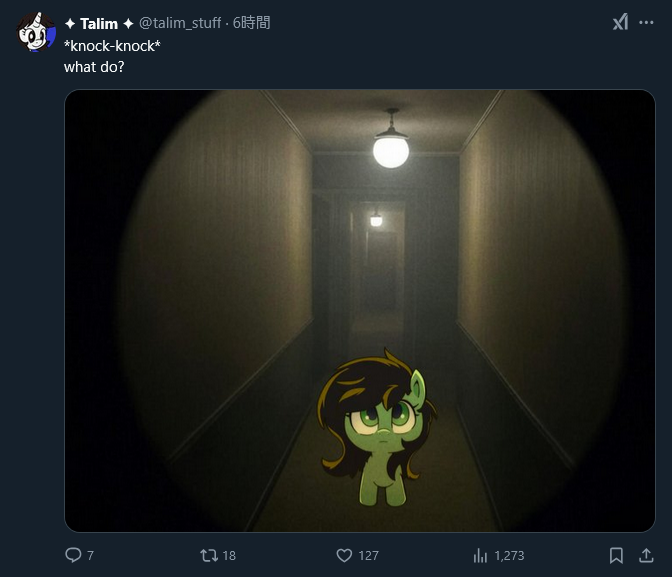This screenshot has height=577, width=672.
Task: Click the like count 127
Action: point(368,556)
